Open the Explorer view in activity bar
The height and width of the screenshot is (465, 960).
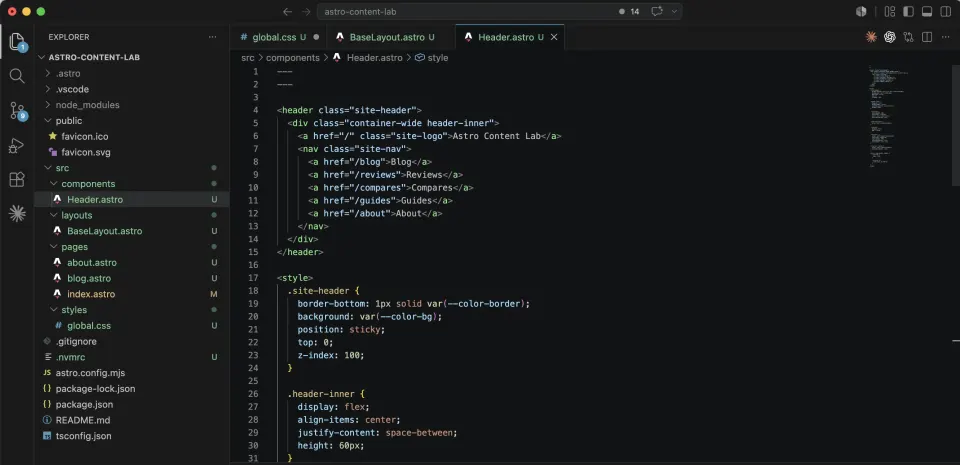[x=17, y=42]
